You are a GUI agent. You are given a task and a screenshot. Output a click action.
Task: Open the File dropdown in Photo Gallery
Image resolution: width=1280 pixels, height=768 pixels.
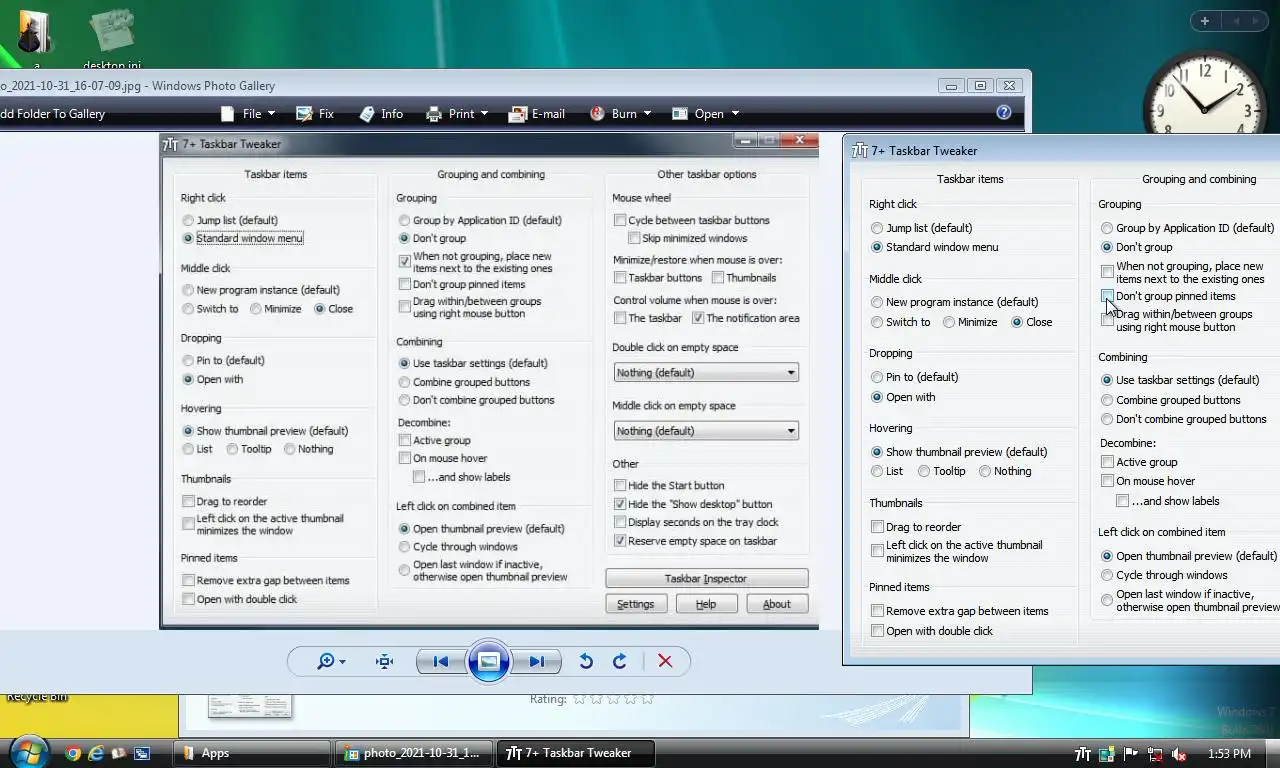point(248,114)
